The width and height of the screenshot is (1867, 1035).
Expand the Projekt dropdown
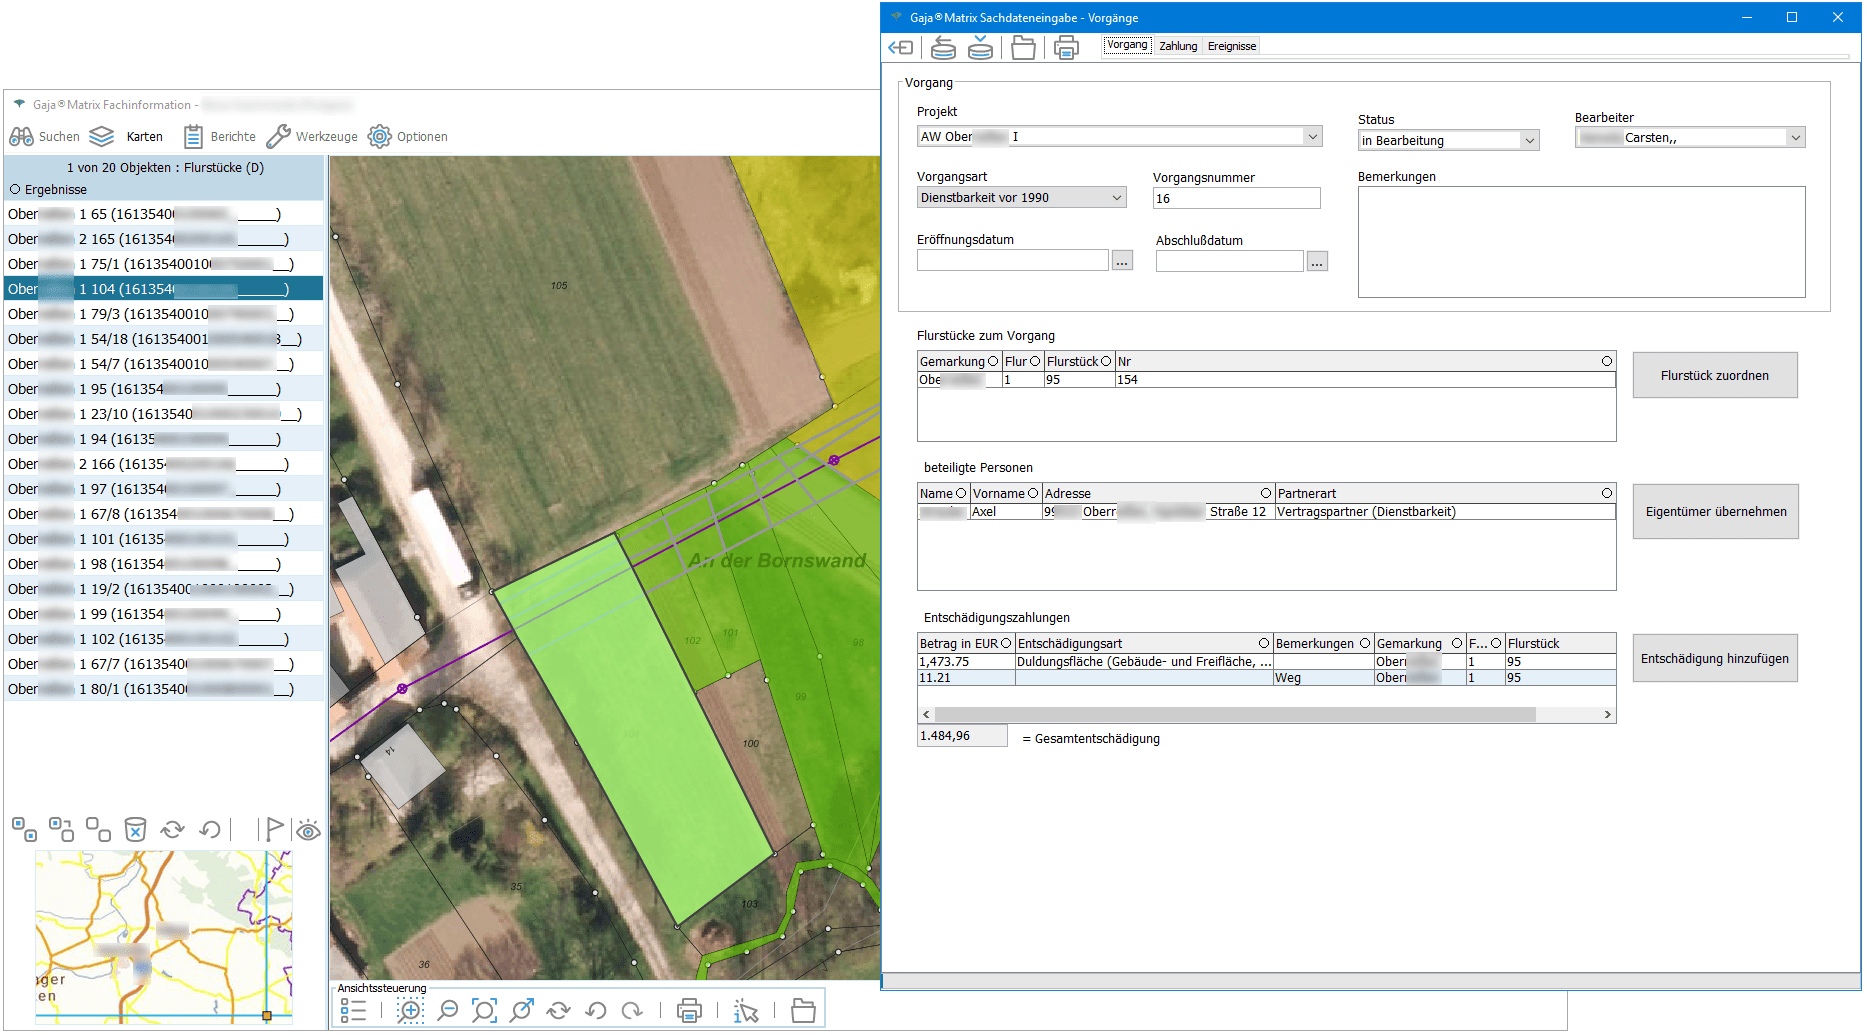[1312, 137]
